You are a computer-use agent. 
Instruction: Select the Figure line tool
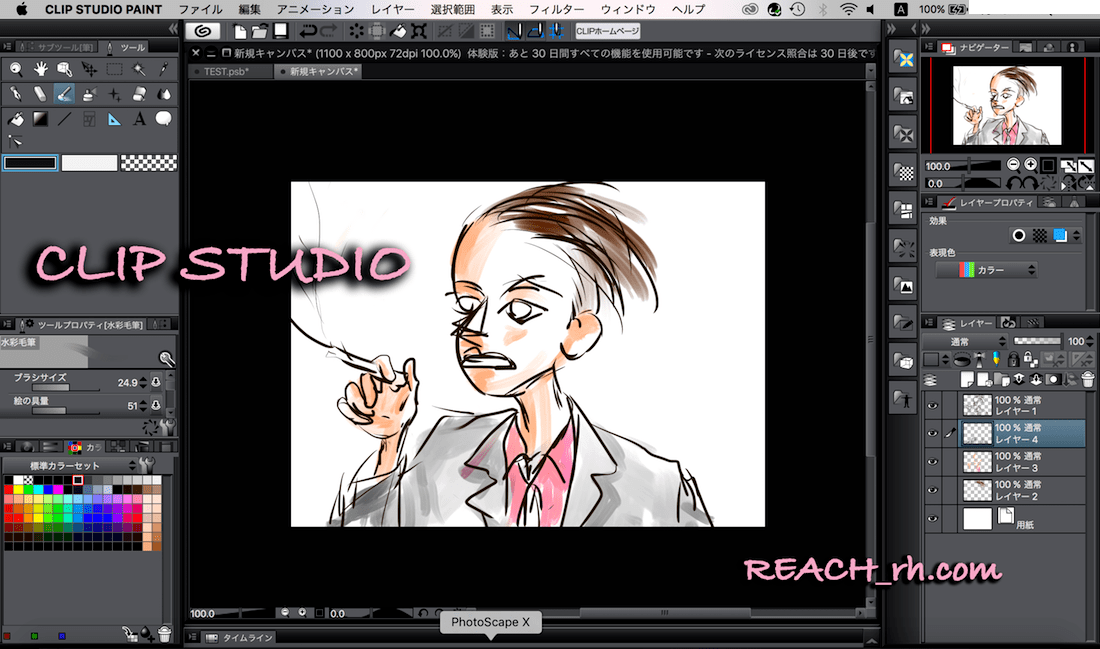click(x=65, y=119)
